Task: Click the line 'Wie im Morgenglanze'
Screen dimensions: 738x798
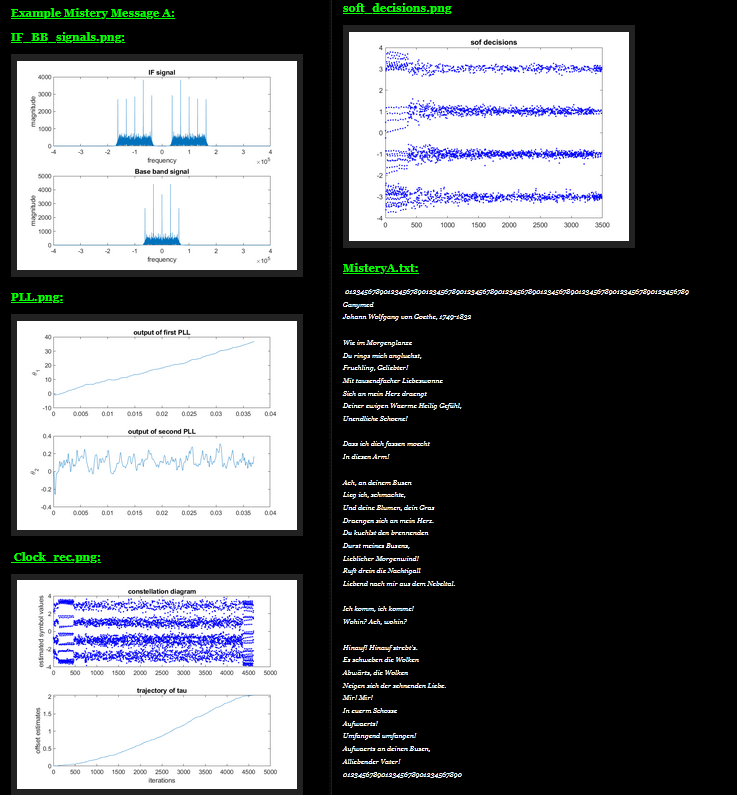Action: (378, 343)
